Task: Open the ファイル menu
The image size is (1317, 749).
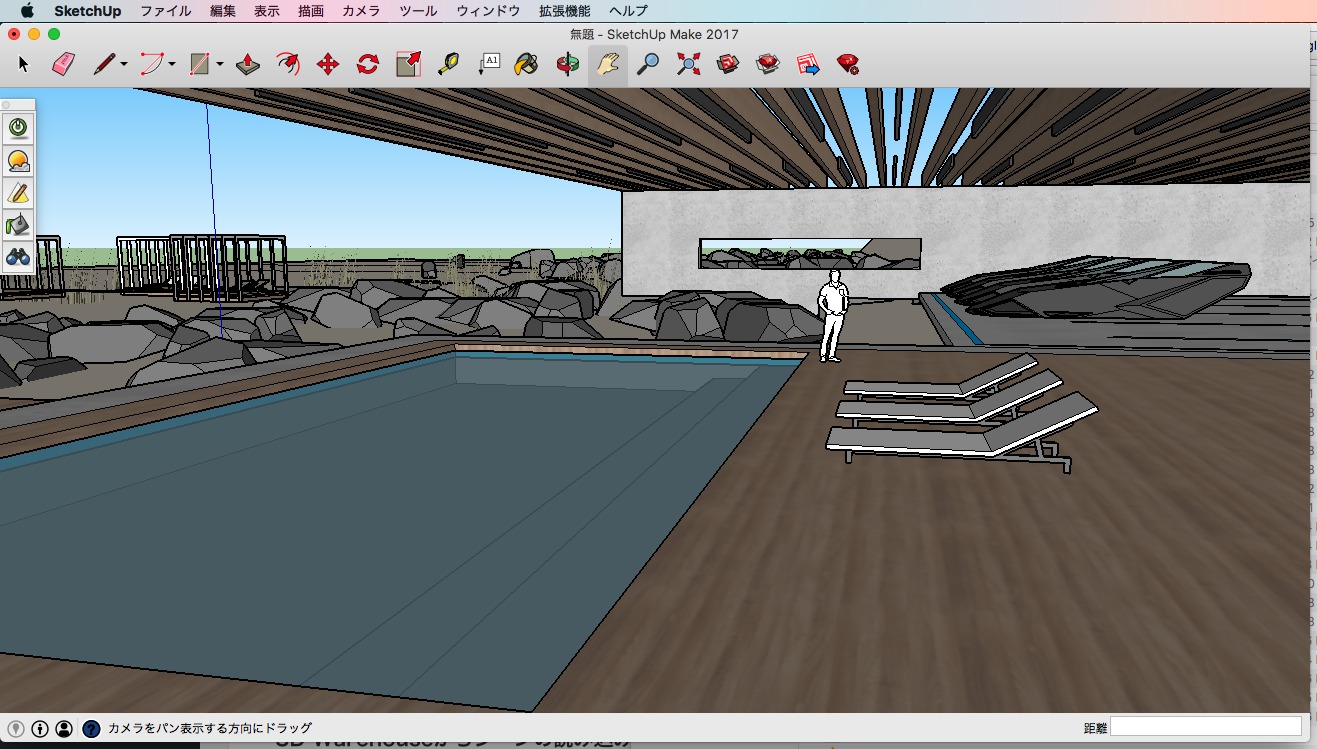Action: point(166,11)
